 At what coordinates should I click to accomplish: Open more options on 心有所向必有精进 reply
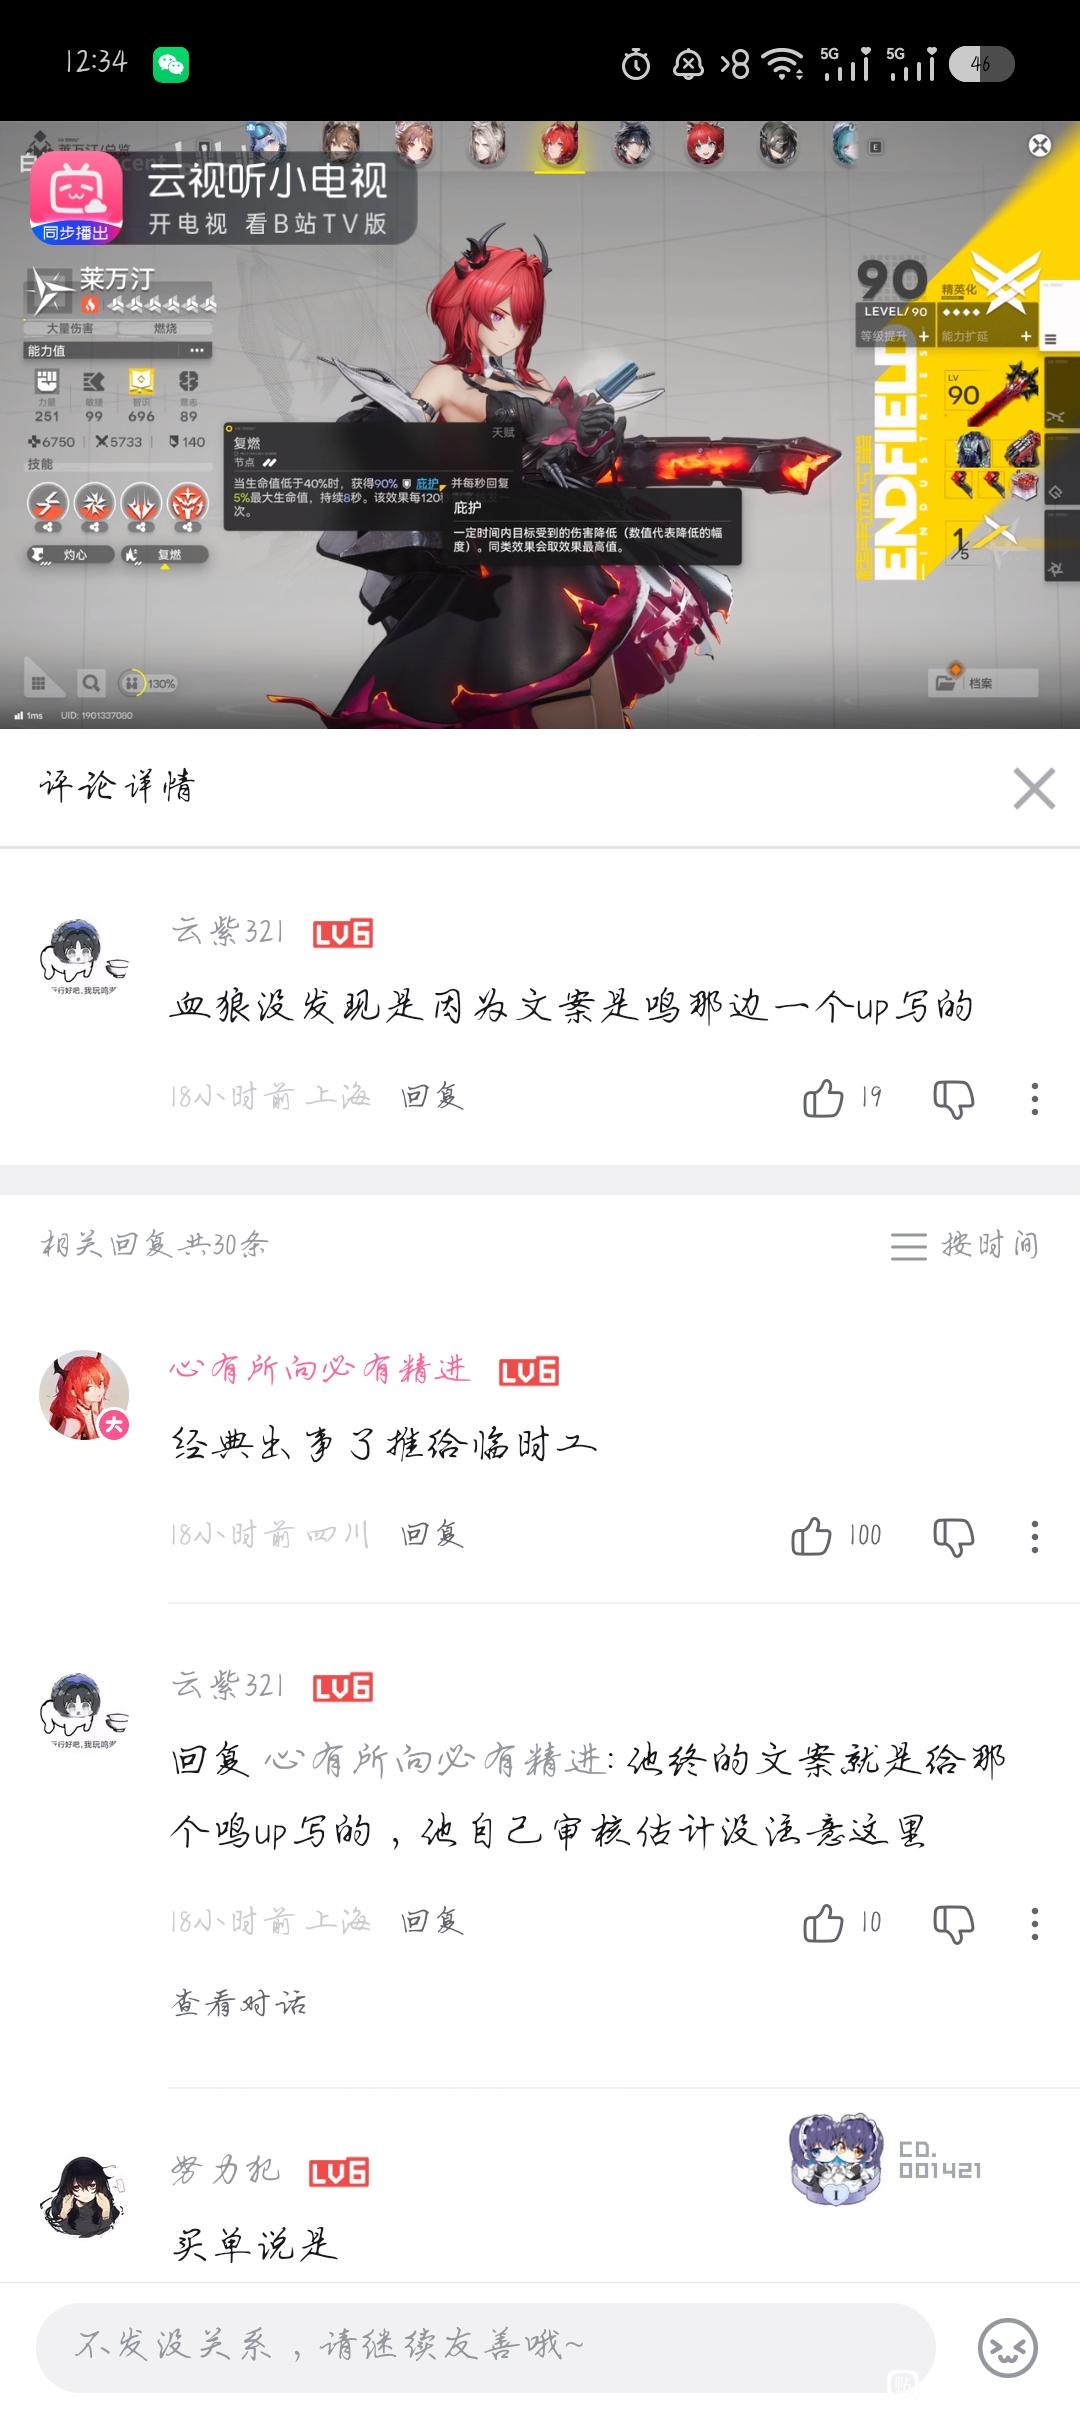click(x=1035, y=1536)
